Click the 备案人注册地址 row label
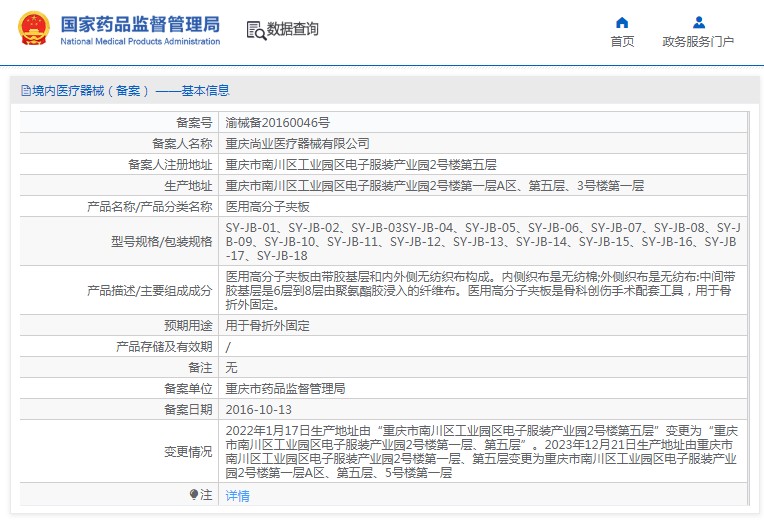 tap(170, 165)
